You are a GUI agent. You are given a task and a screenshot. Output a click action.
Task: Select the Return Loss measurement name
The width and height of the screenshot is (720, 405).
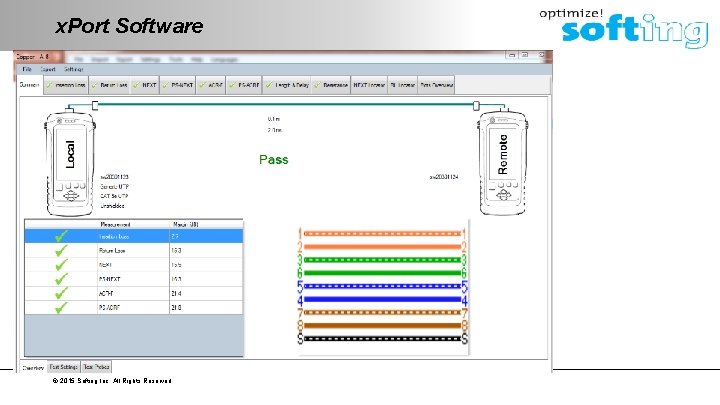pos(112,251)
